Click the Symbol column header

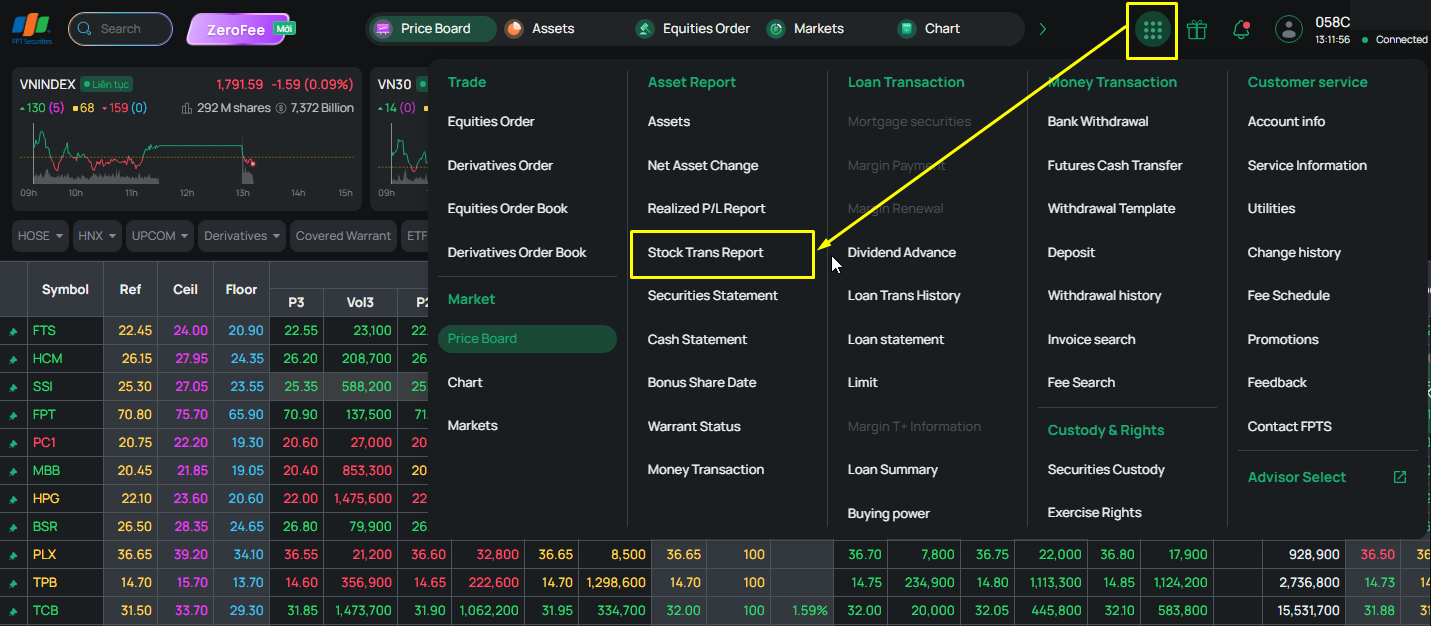(65, 290)
